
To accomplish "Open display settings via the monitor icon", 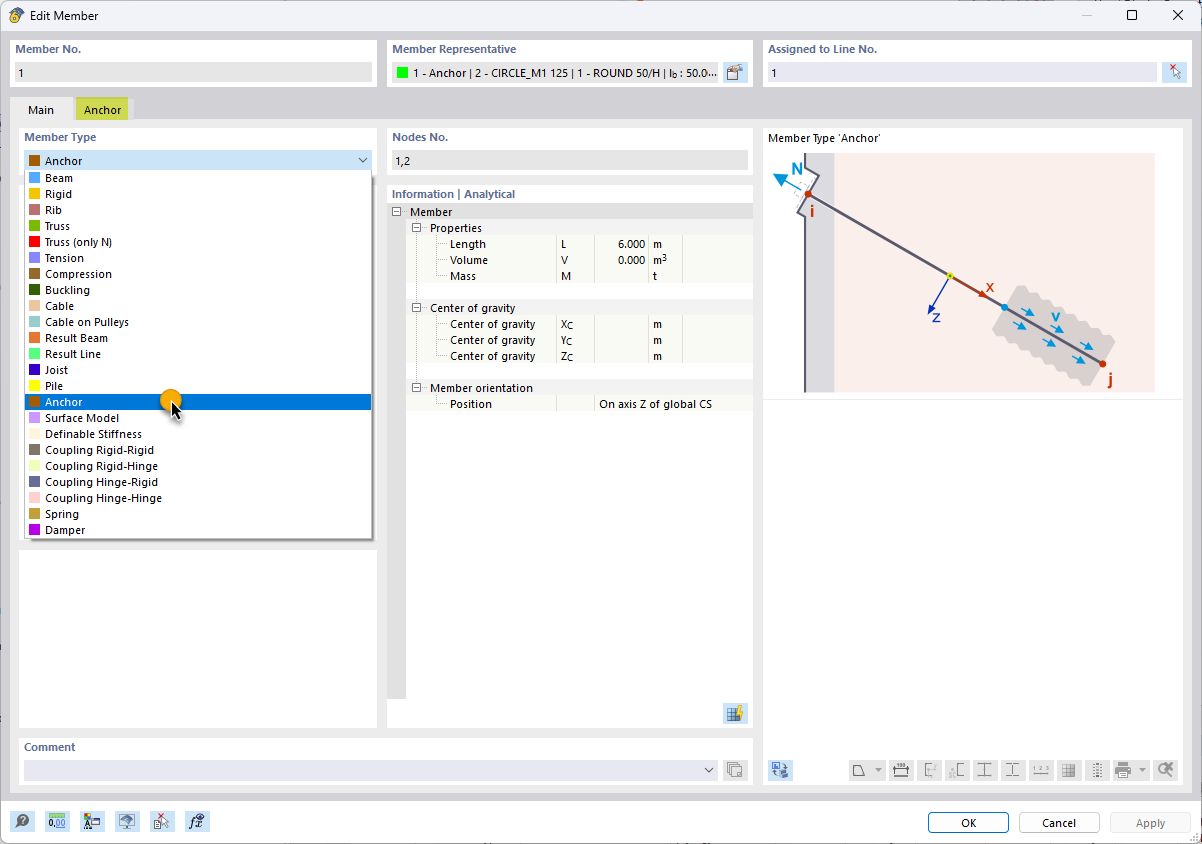I will 127,821.
